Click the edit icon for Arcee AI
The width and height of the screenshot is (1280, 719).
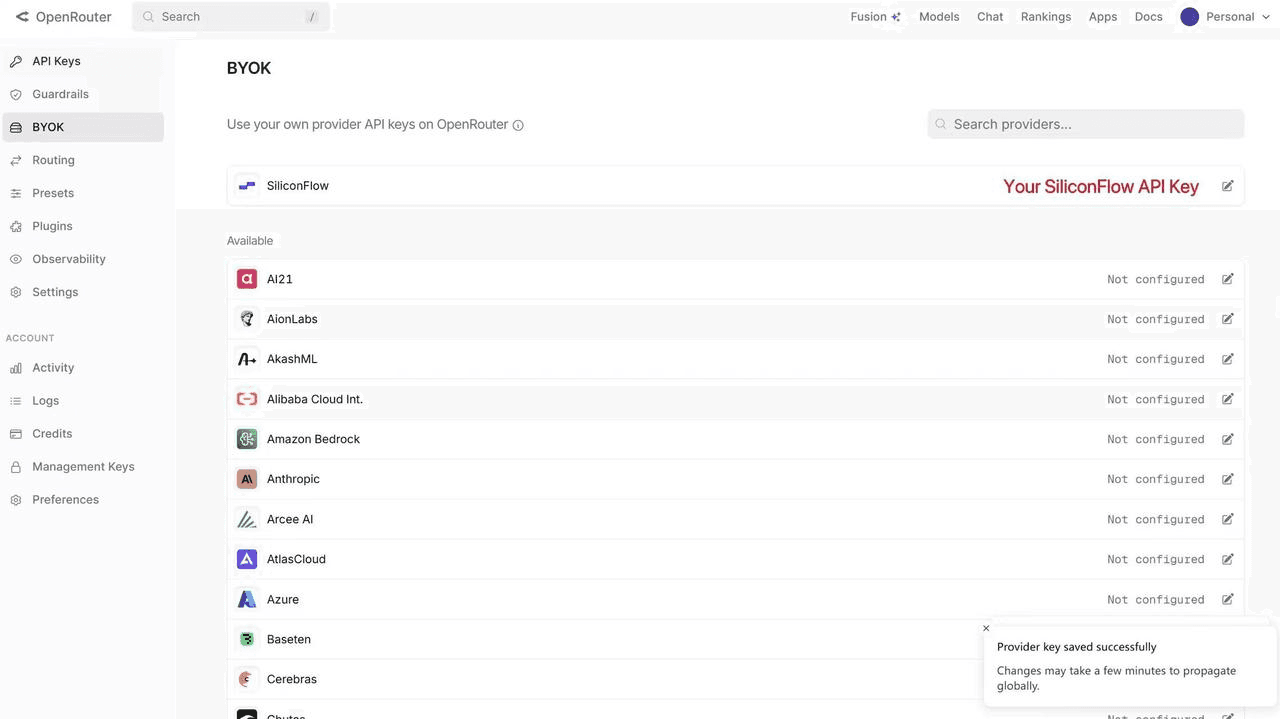(1228, 519)
